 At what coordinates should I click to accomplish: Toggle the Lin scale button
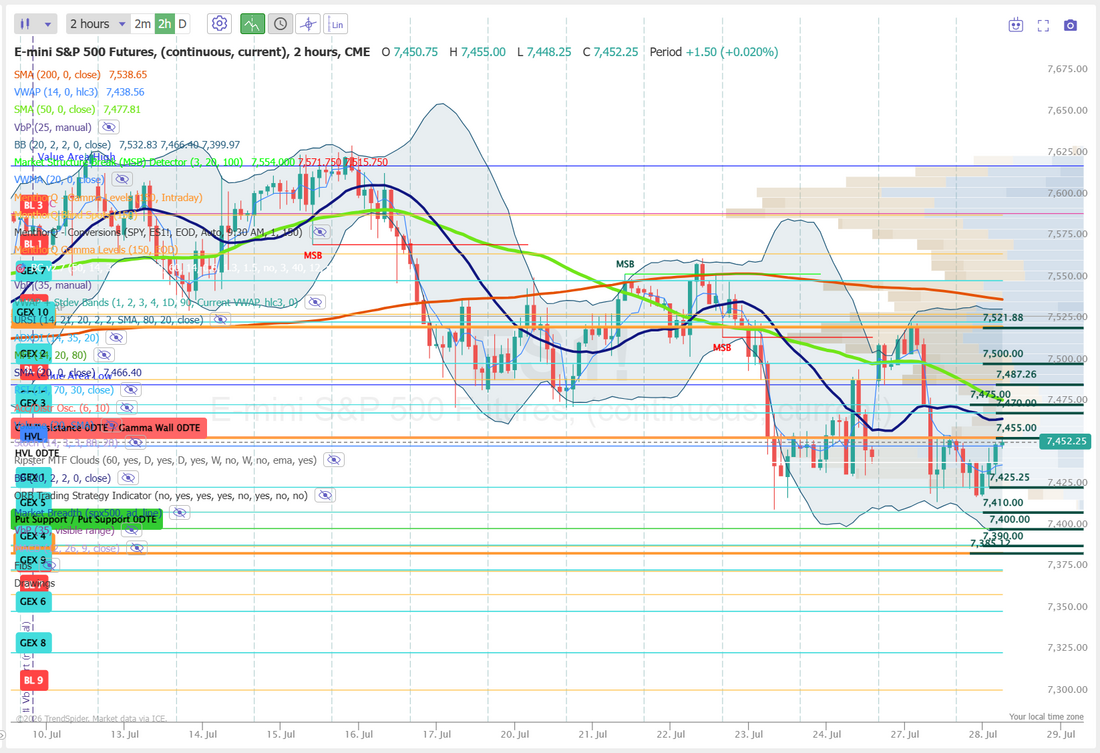coord(336,24)
